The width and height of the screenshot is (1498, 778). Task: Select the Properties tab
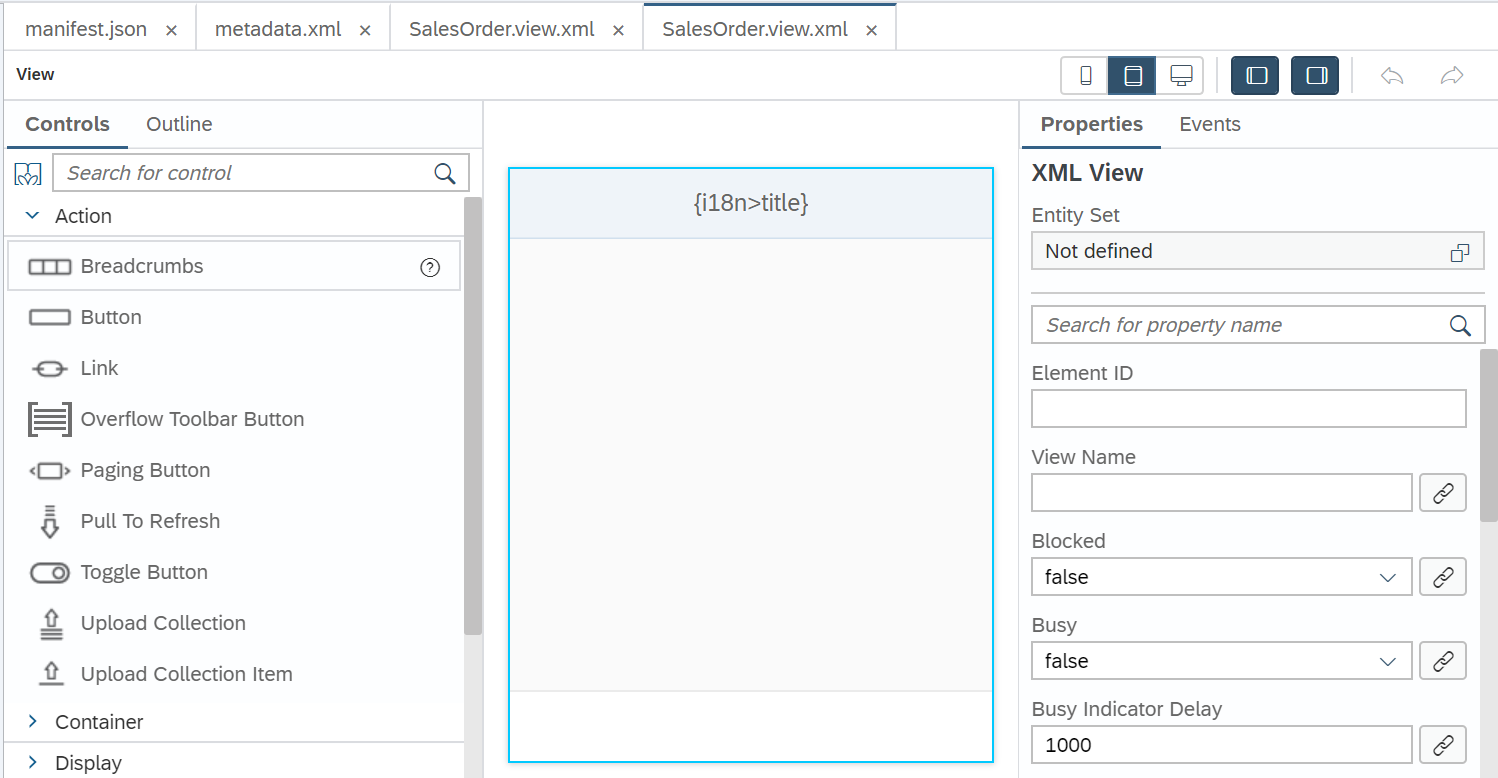(1092, 124)
